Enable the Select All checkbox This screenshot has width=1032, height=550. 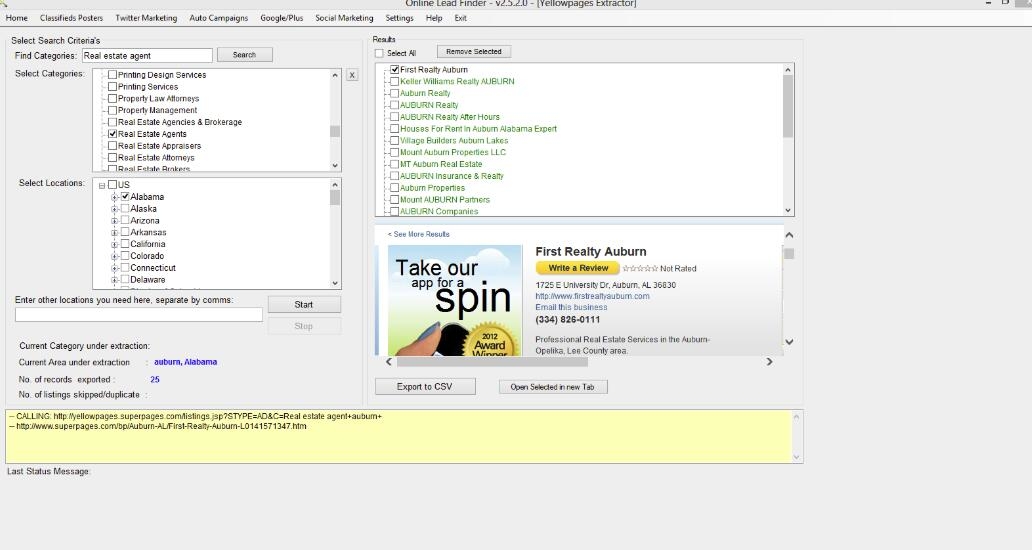tap(380, 53)
